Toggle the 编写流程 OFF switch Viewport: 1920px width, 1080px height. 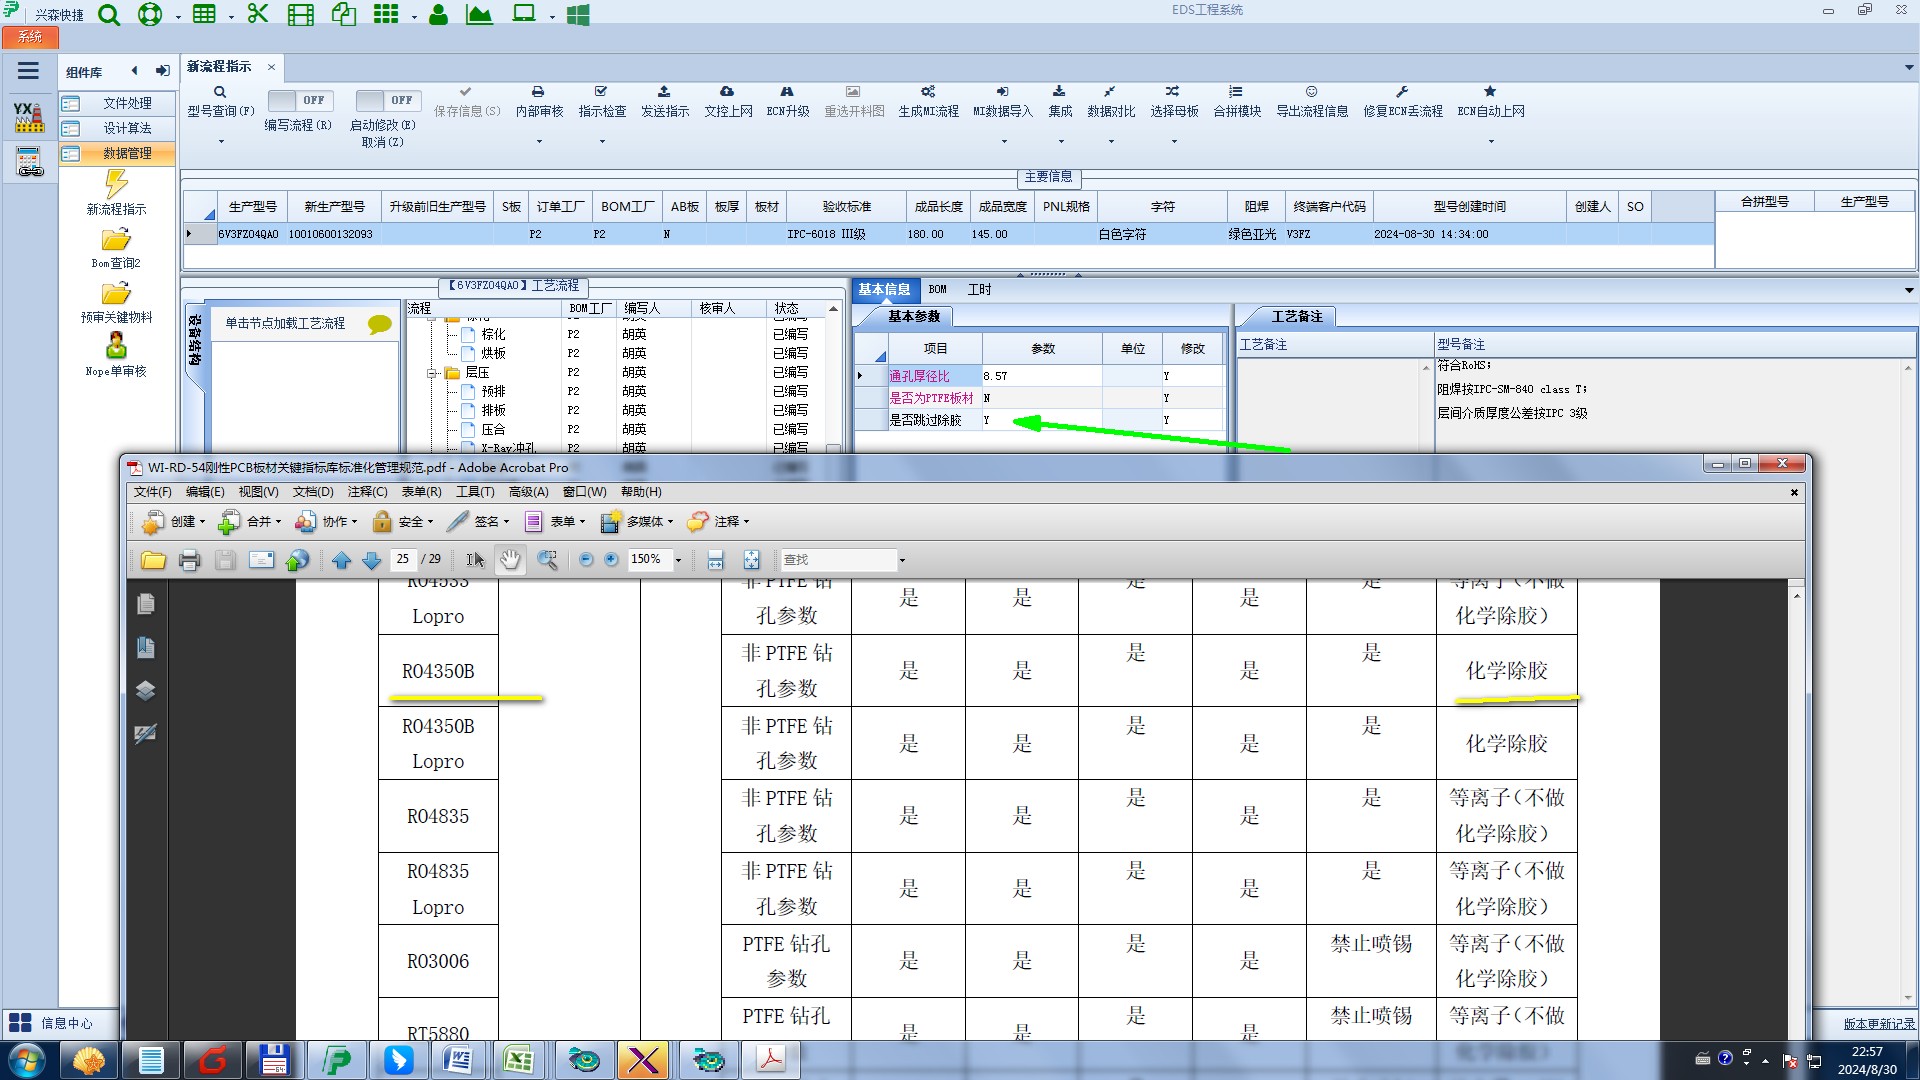click(300, 100)
